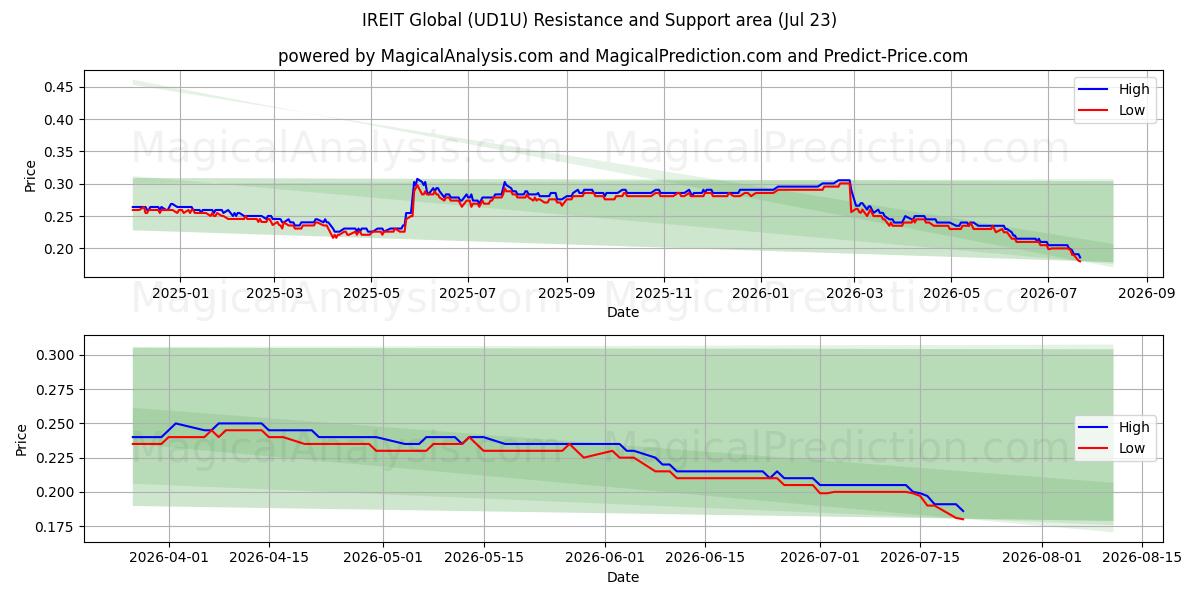Click the 0.225 tick in bottom chart

point(55,458)
